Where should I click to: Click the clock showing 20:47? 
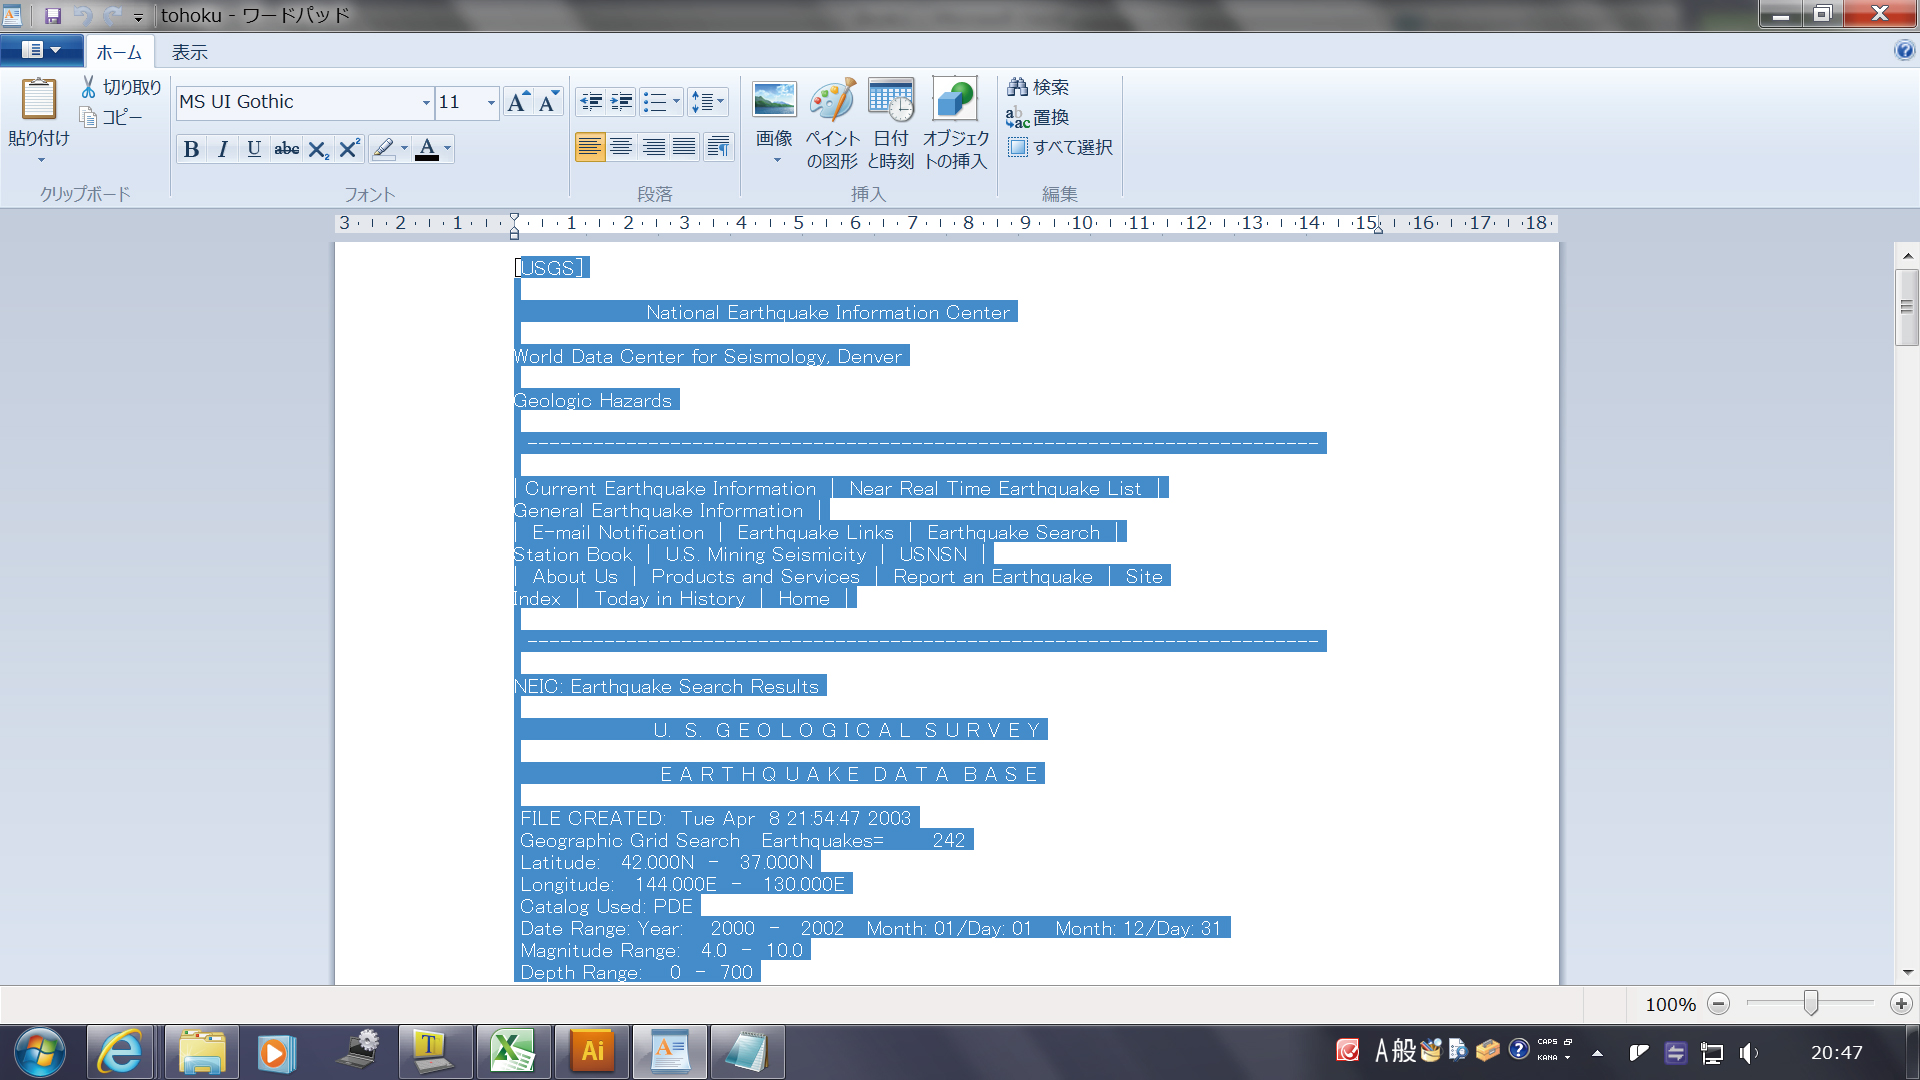pos(1837,1052)
